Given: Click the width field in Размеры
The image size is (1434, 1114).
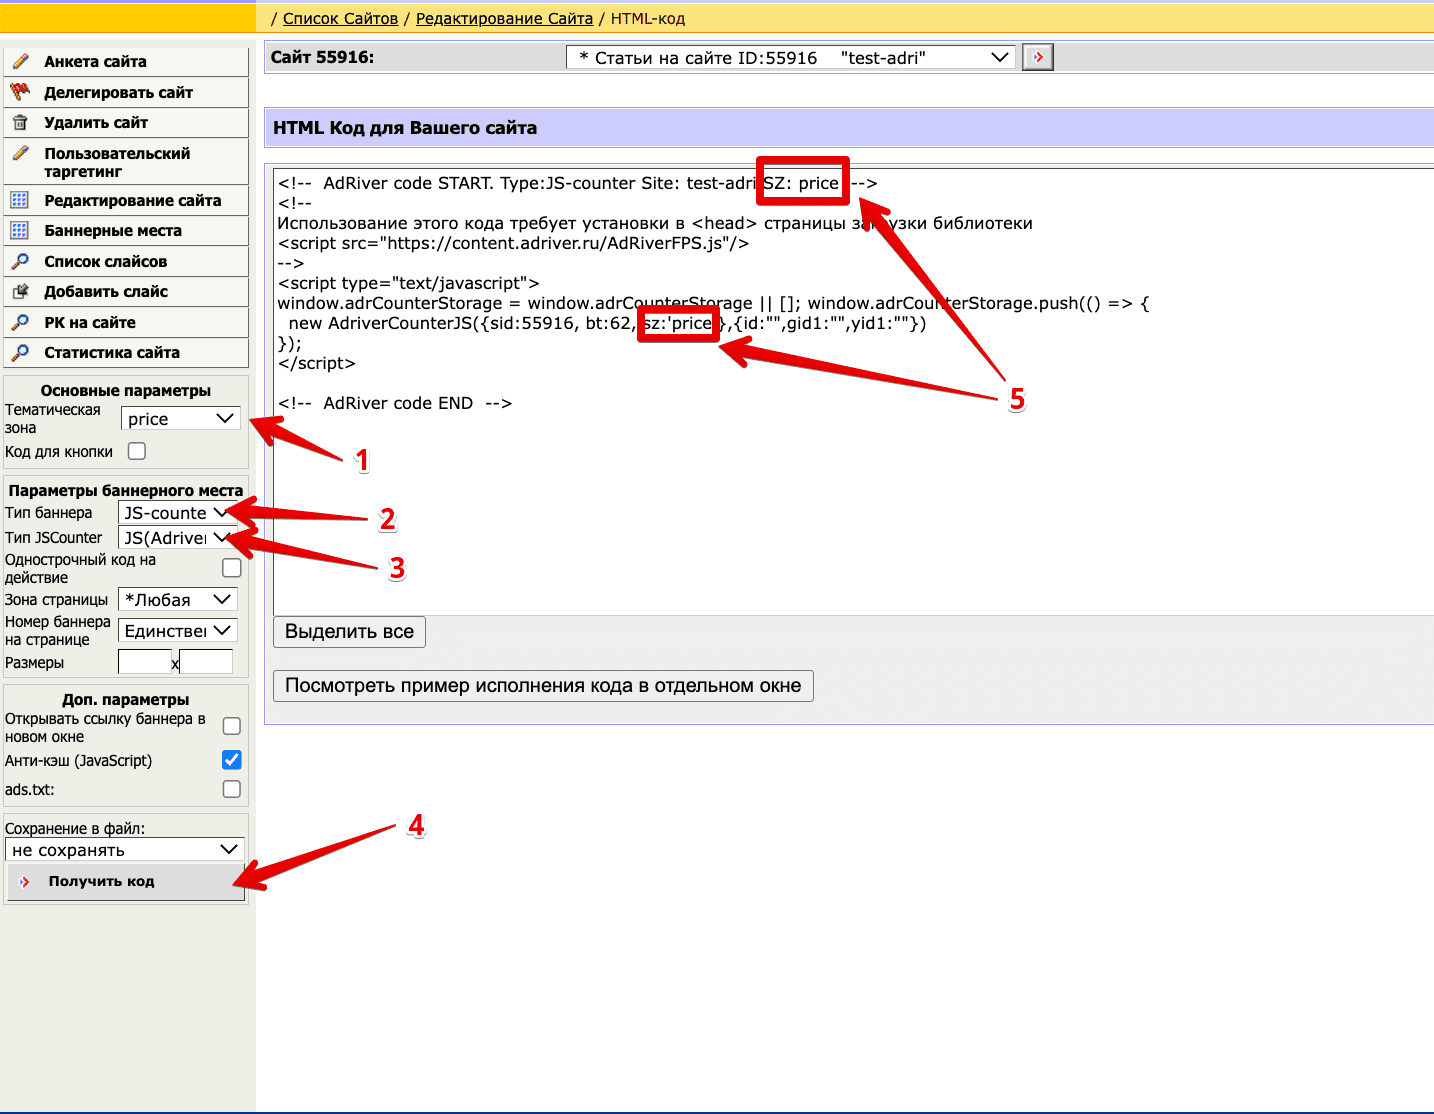Looking at the screenshot, I should [145, 662].
